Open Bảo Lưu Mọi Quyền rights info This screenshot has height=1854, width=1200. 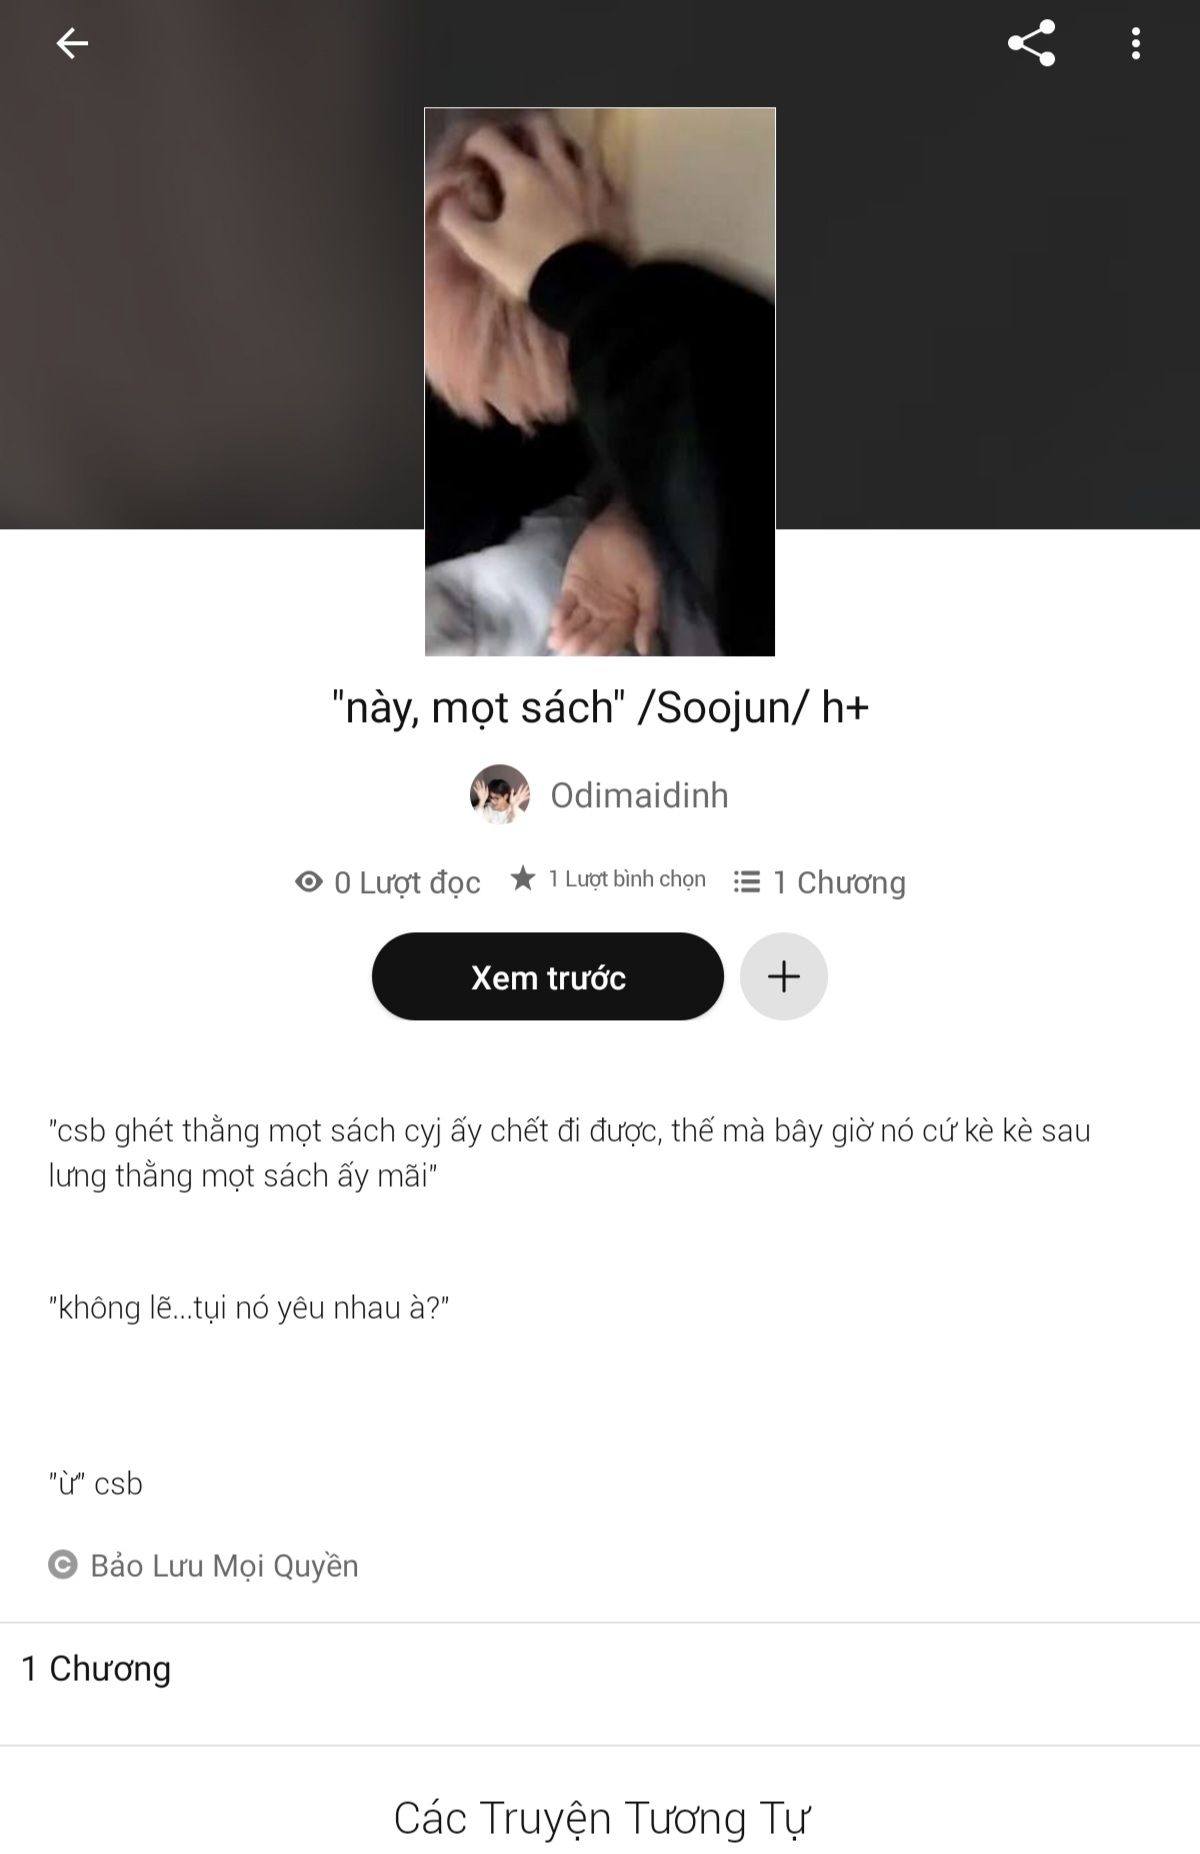pyautogui.click(x=224, y=1565)
